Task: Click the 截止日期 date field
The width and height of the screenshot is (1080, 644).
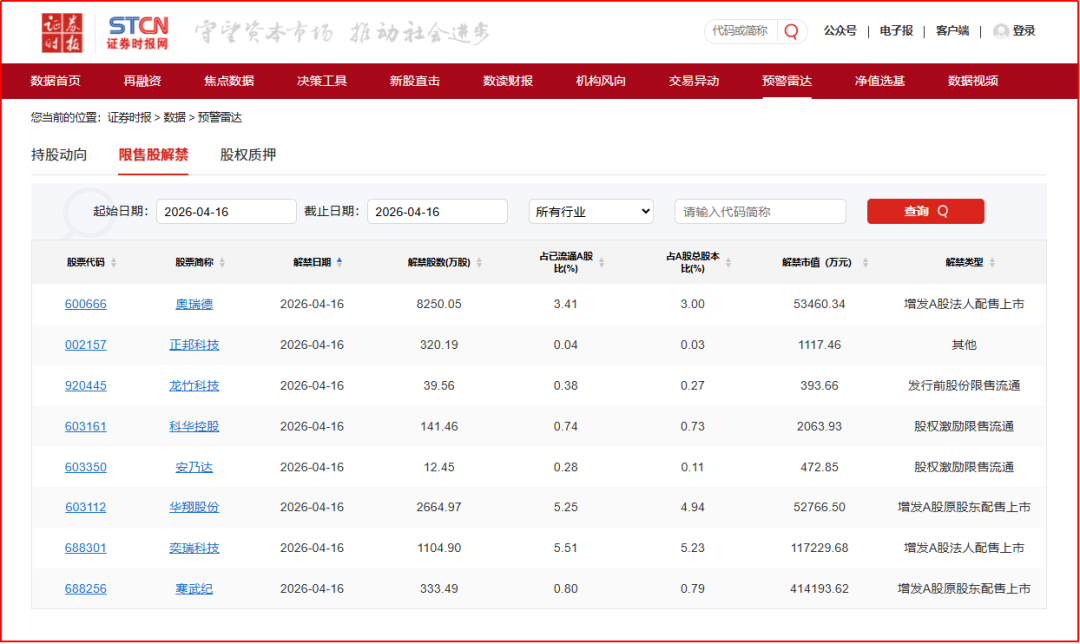Action: (x=437, y=211)
